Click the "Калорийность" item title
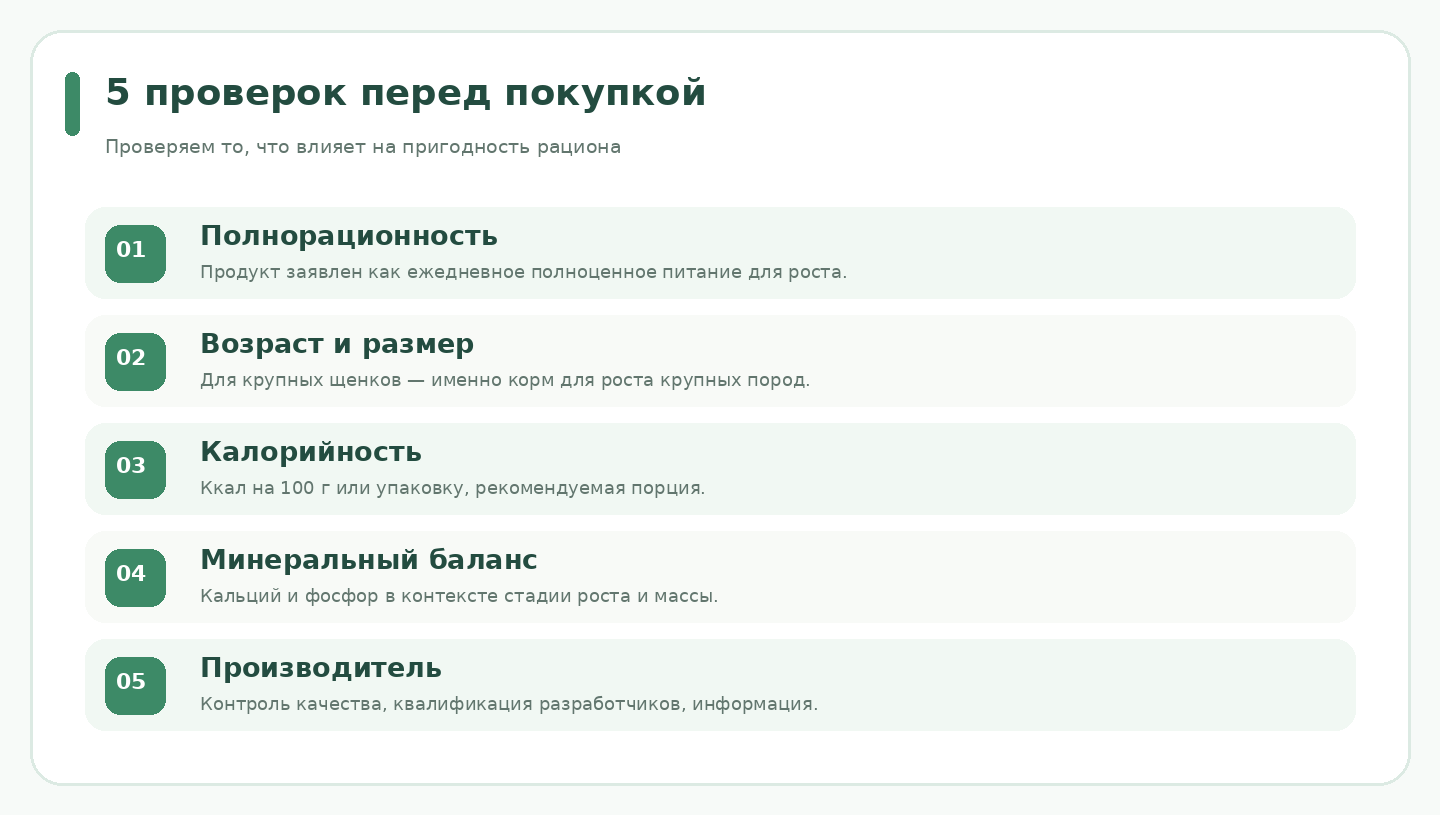Viewport: 1440px width, 815px height. [311, 452]
